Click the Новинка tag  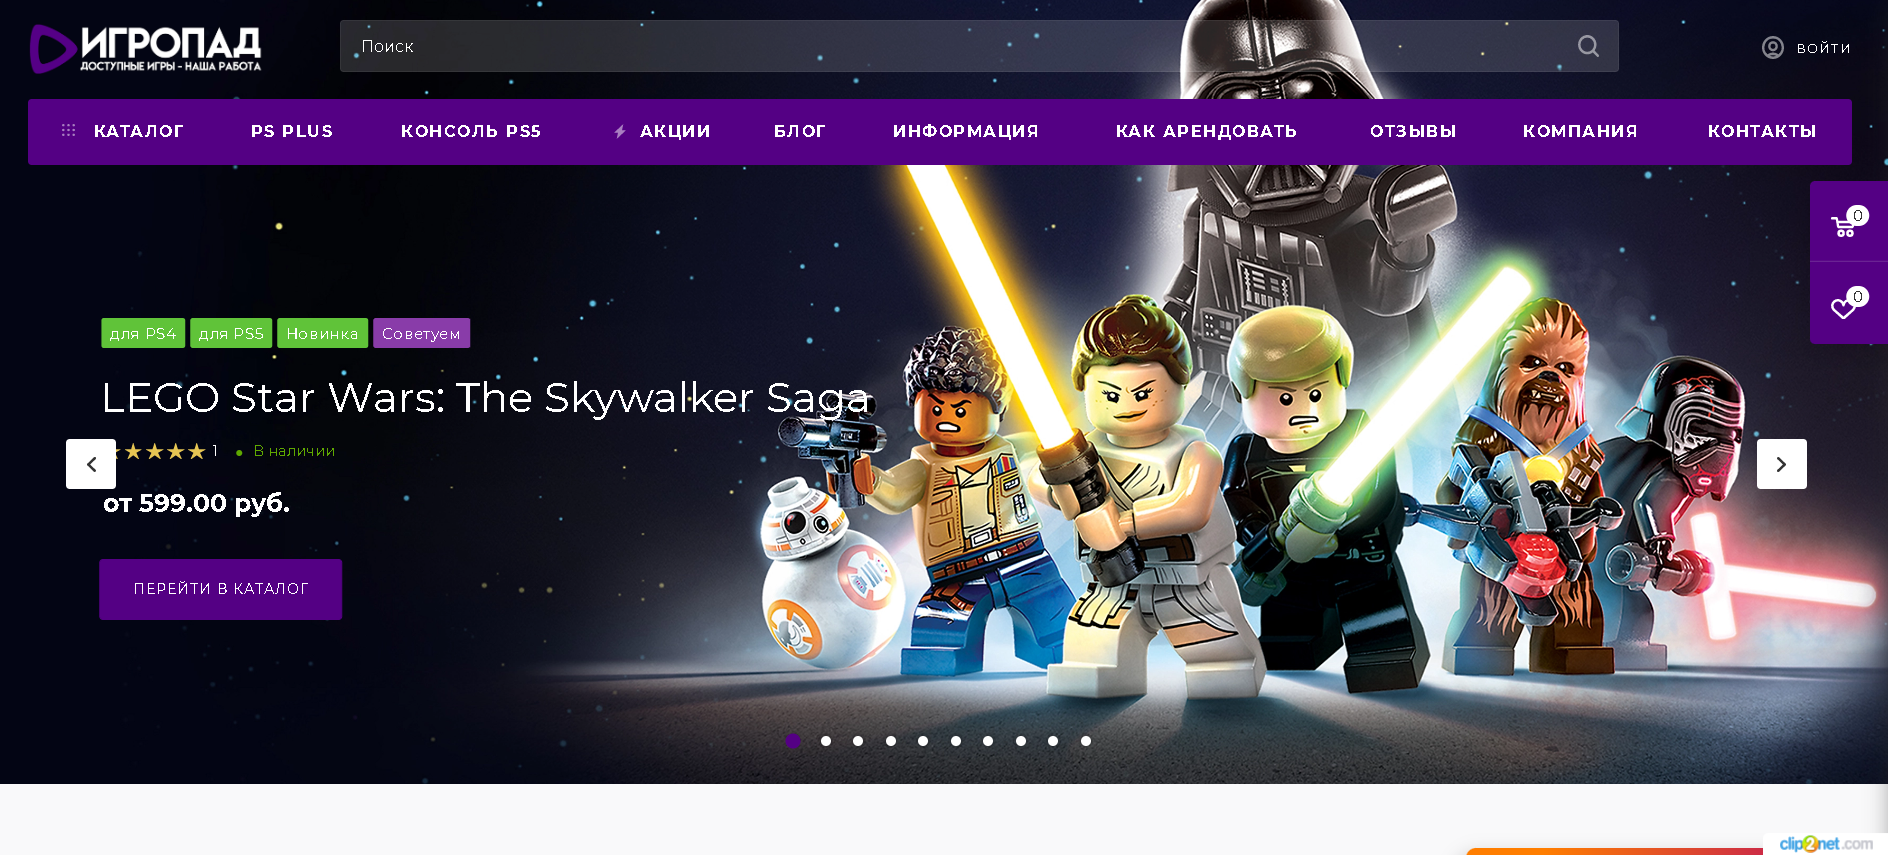[x=322, y=333]
